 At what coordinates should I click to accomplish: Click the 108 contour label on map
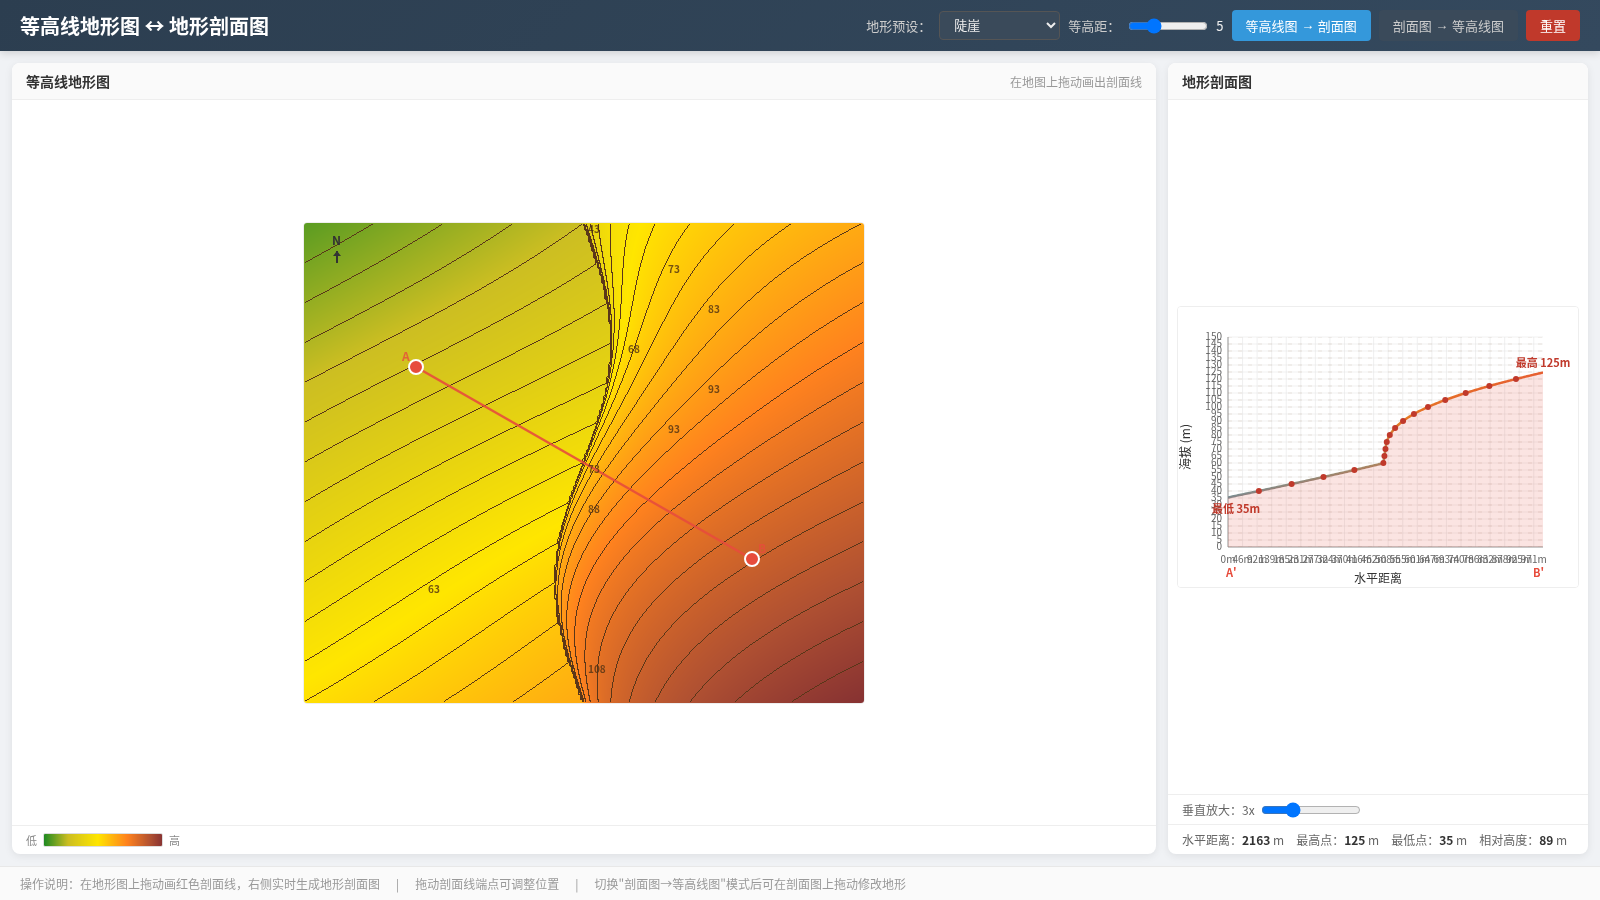coord(597,669)
